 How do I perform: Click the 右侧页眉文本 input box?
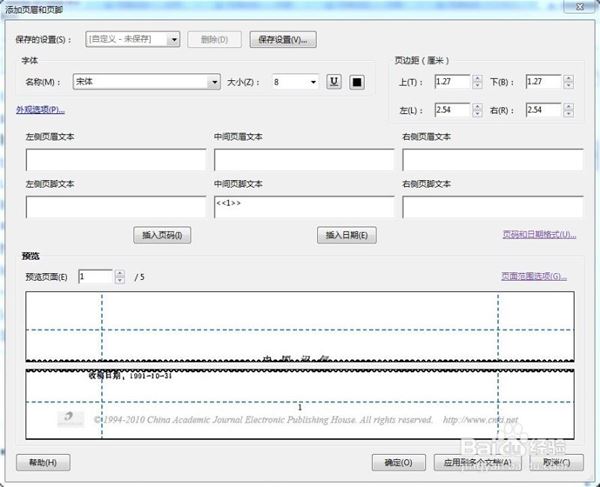492,160
